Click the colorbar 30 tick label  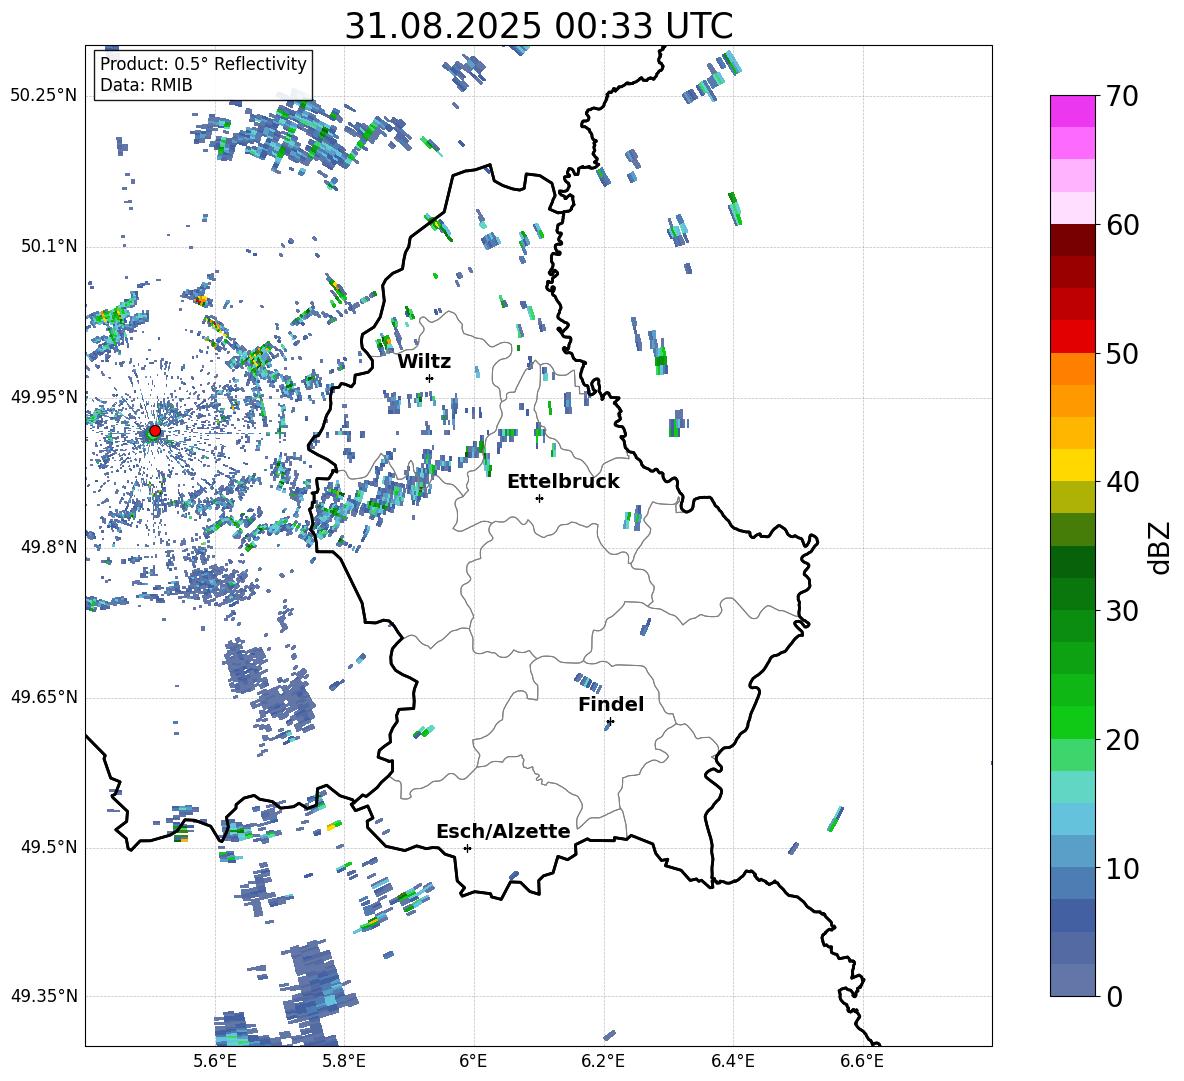(1122, 611)
